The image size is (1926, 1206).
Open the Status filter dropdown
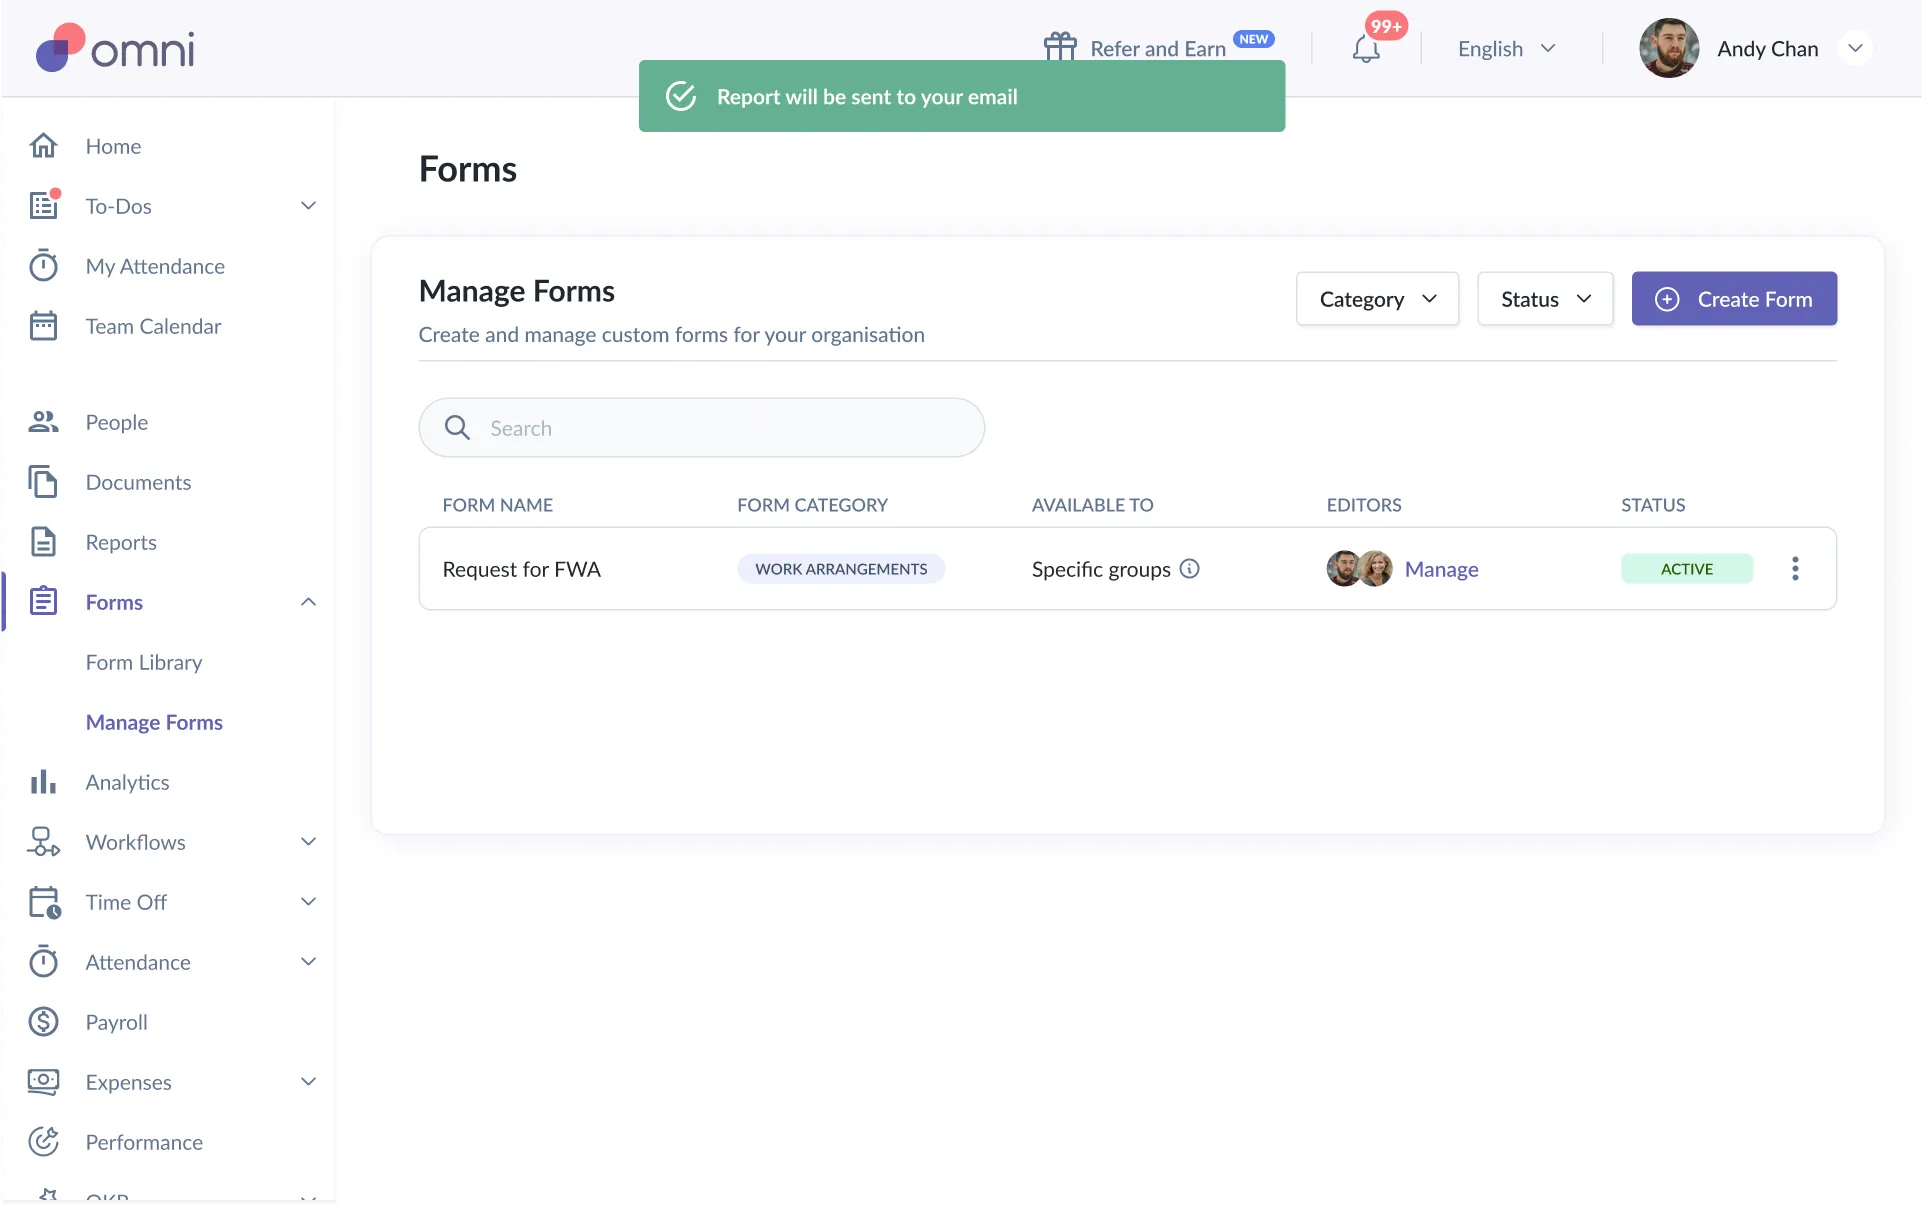(x=1545, y=299)
